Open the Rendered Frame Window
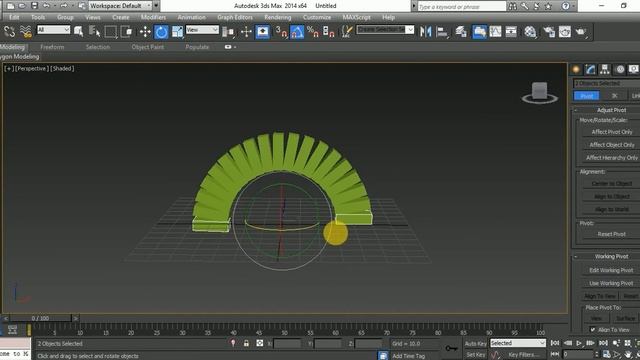The width and height of the screenshot is (640, 360). coord(565,31)
